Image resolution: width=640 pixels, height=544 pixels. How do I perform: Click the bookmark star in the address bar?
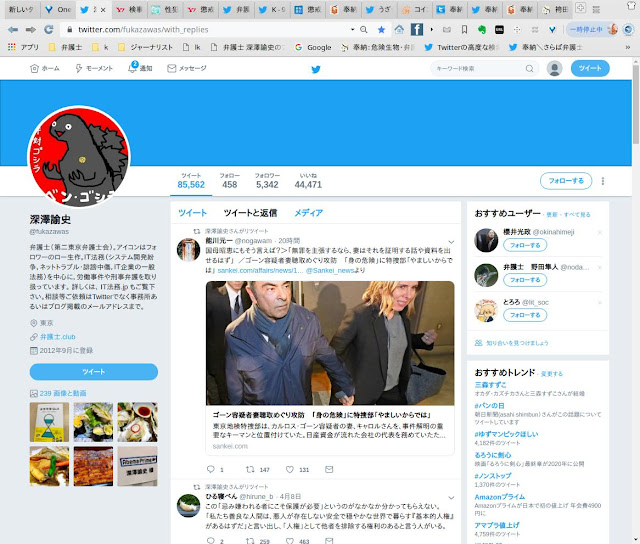[381, 29]
